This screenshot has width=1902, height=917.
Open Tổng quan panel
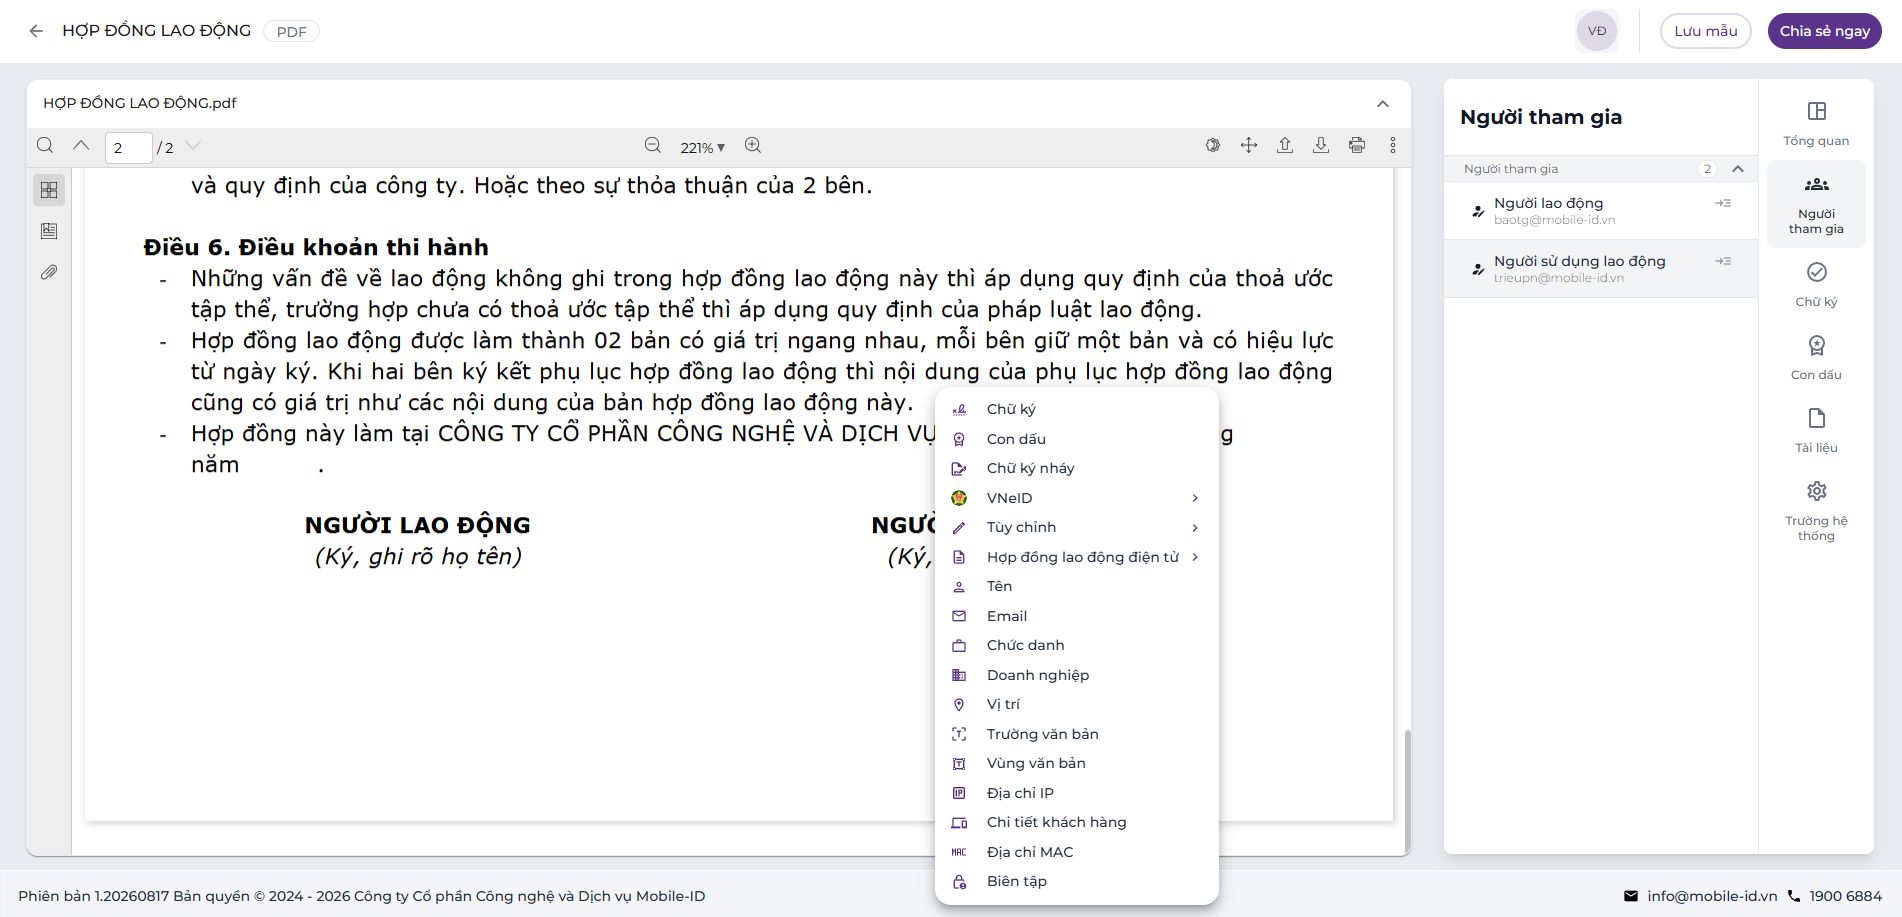coord(1816,124)
